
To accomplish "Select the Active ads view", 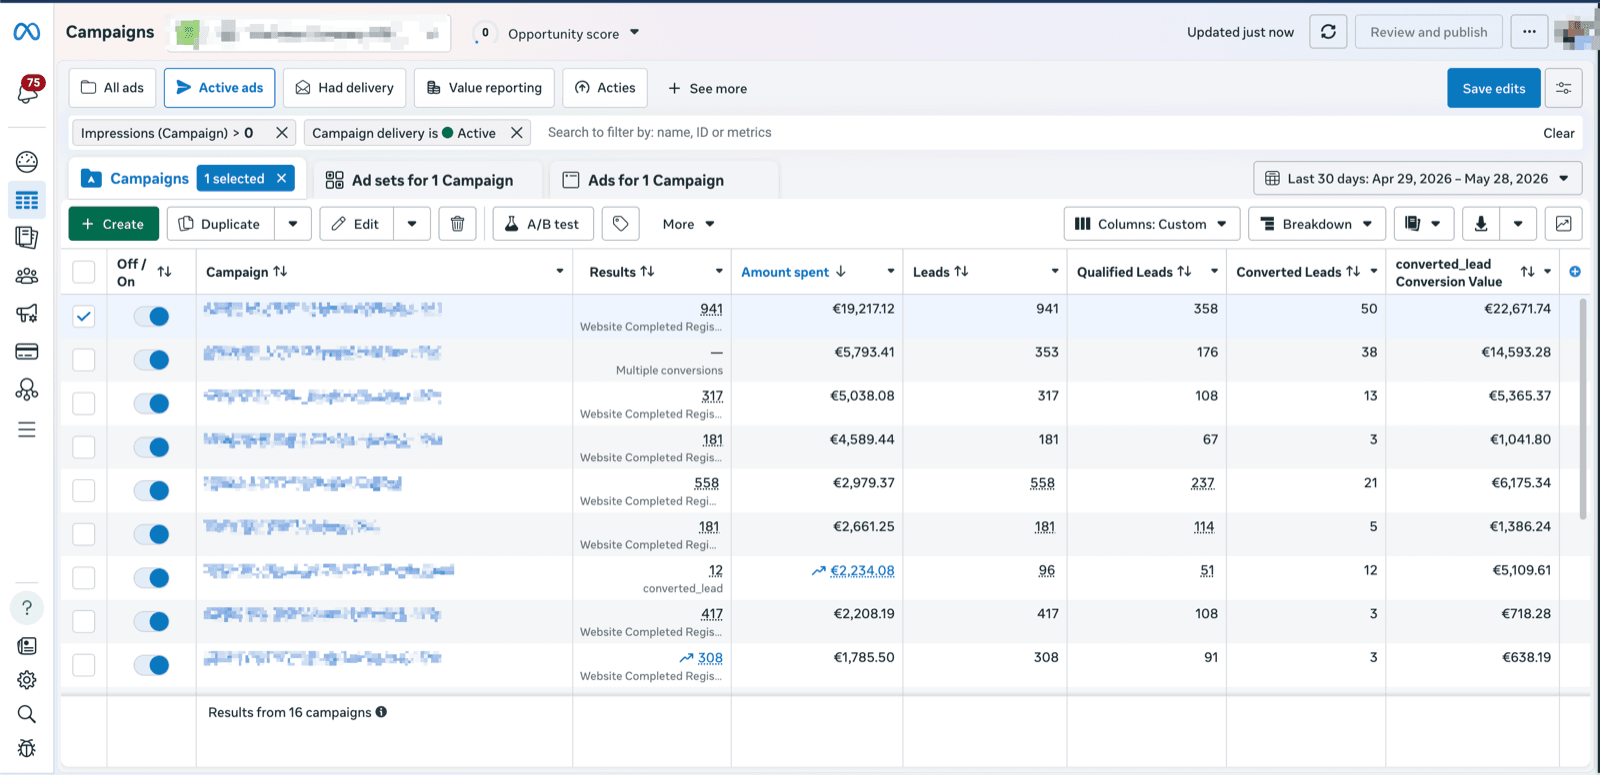I will point(220,88).
